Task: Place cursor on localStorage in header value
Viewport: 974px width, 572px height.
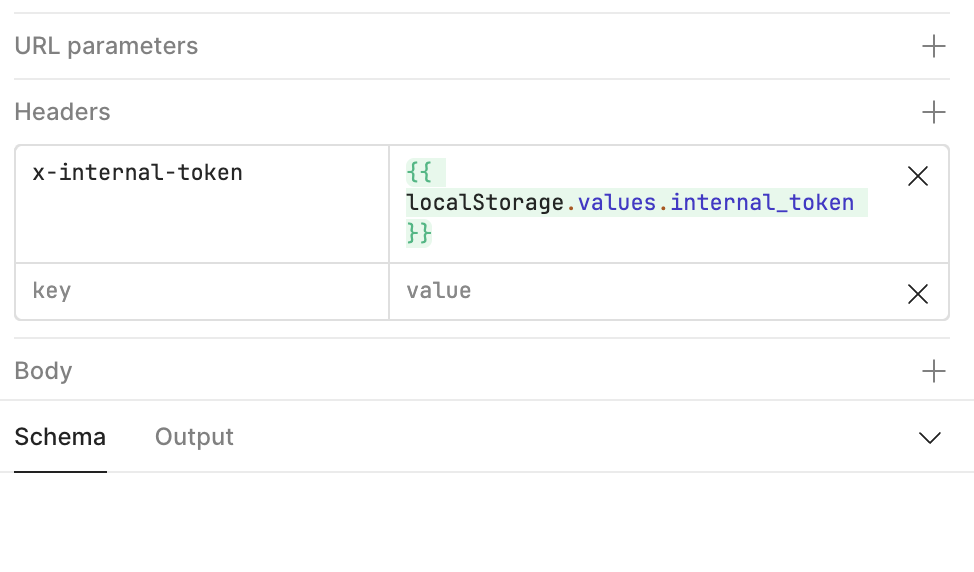Action: (485, 203)
